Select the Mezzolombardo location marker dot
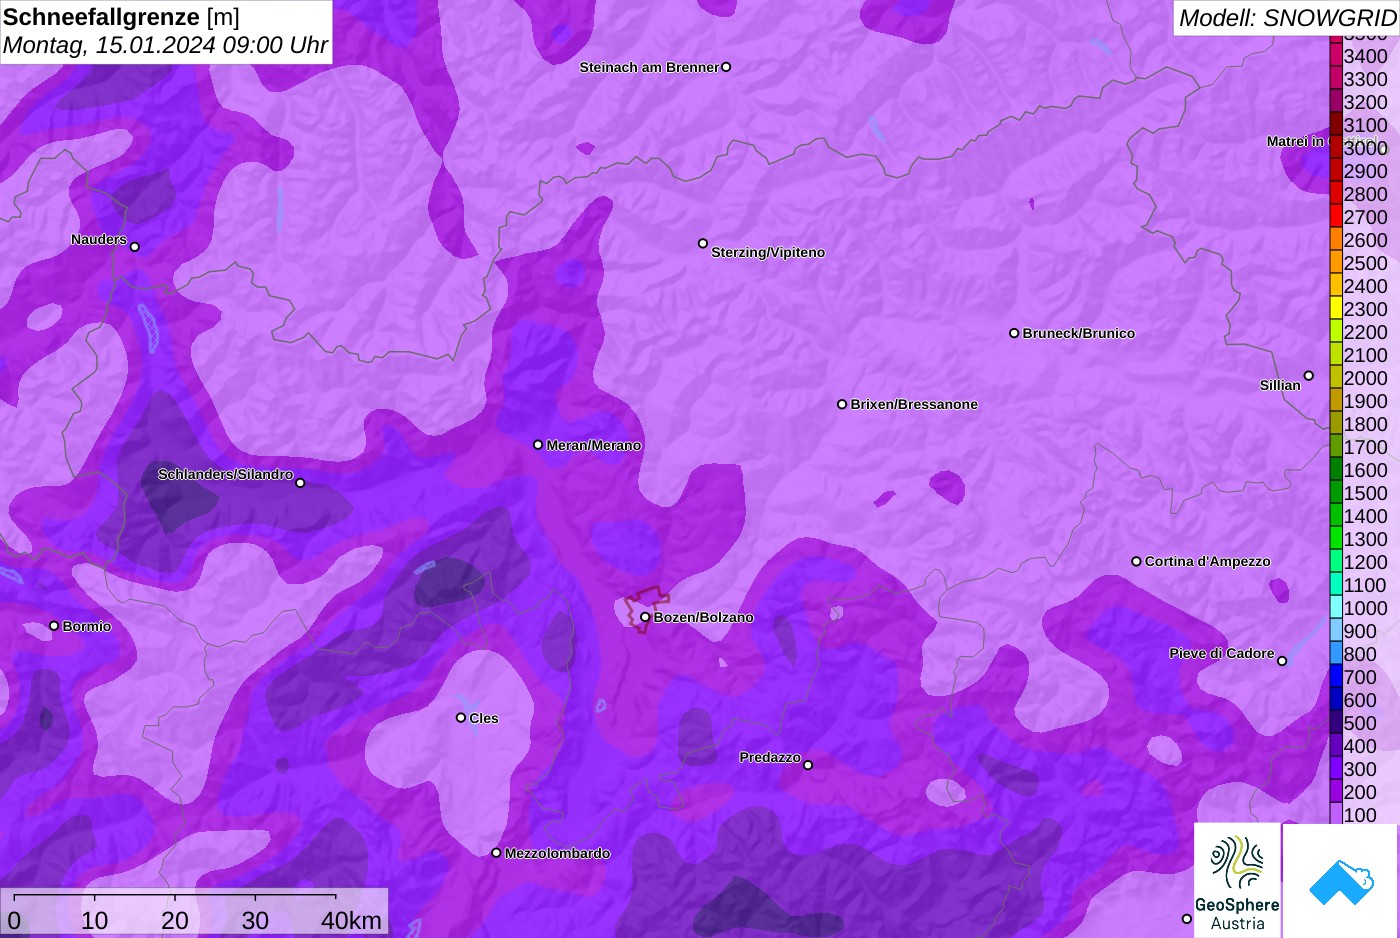1400x938 pixels. [x=496, y=853]
